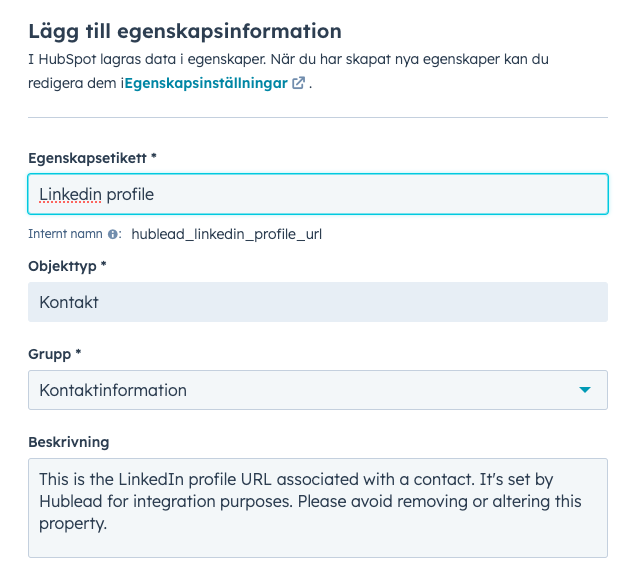Expand the Kontaktinformation group dropdown

tap(318, 390)
